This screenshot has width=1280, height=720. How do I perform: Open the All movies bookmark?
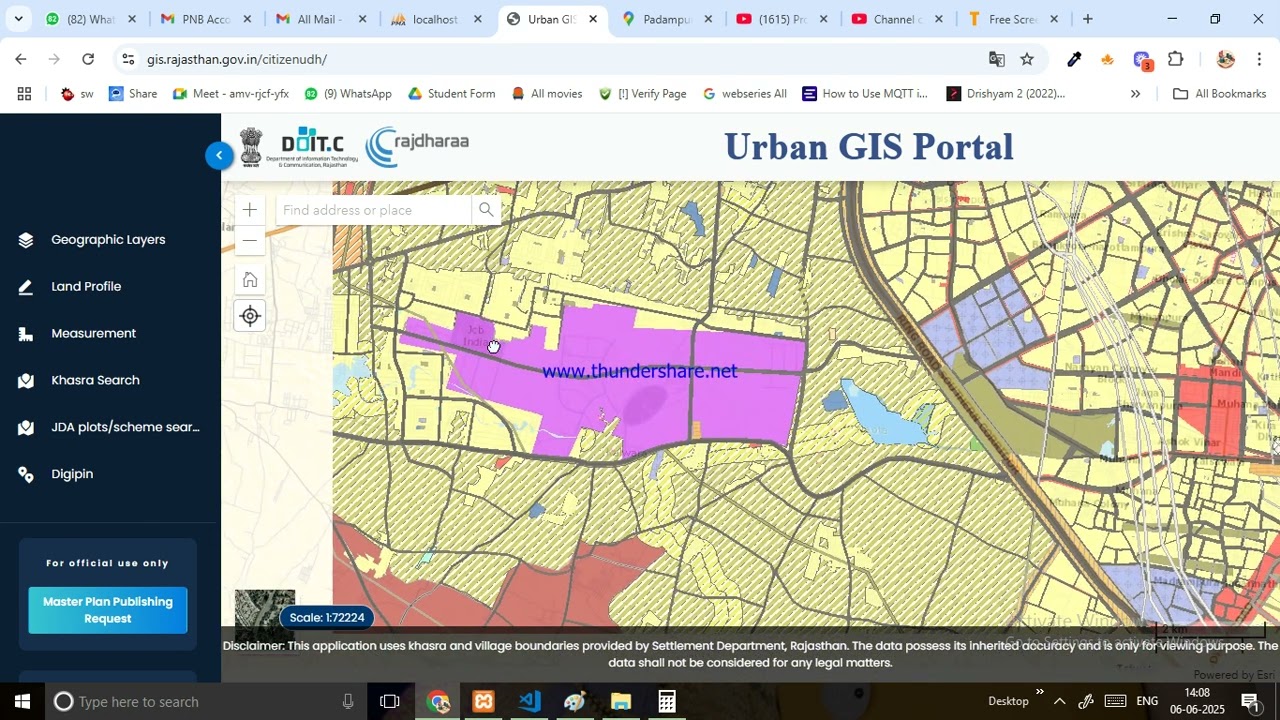(546, 94)
